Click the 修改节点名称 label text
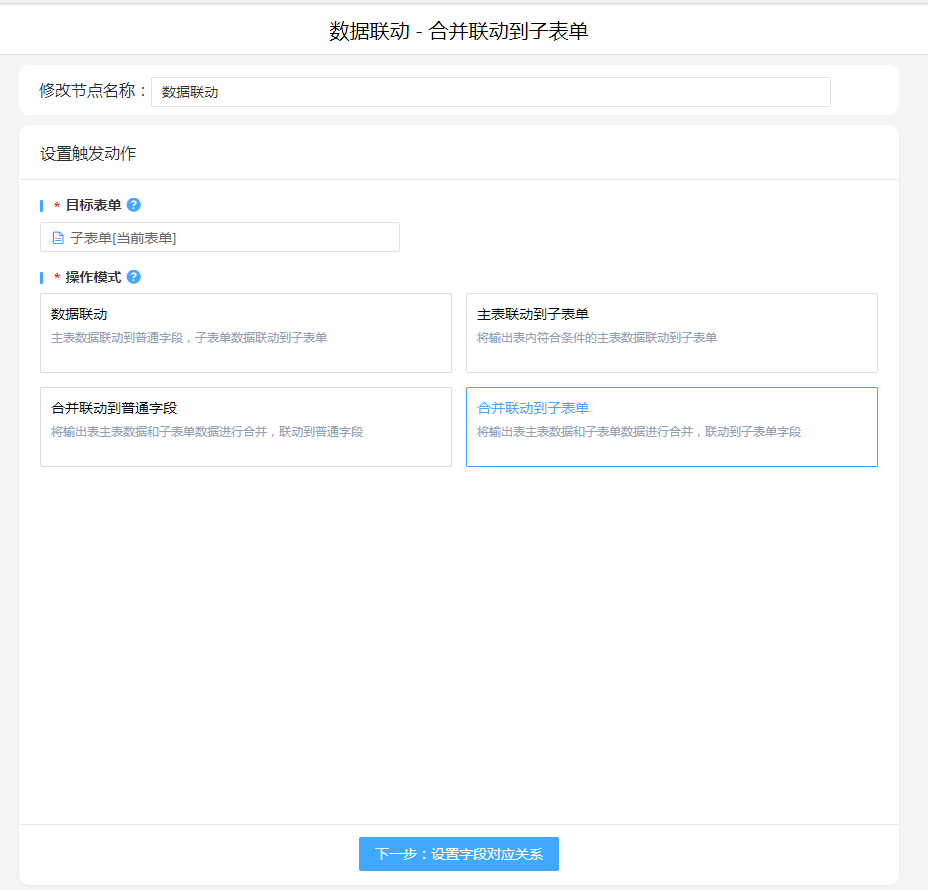Image resolution: width=928 pixels, height=890 pixels. pyautogui.click(x=92, y=91)
